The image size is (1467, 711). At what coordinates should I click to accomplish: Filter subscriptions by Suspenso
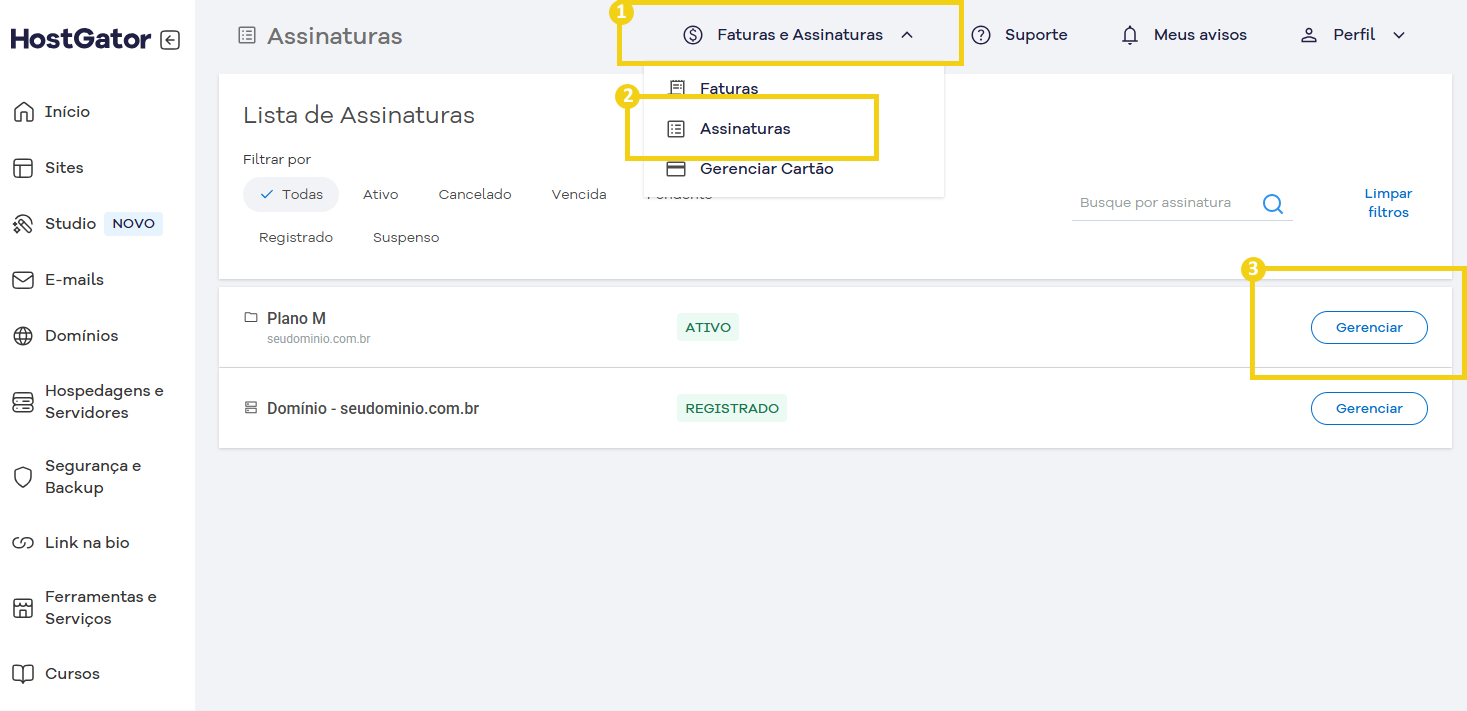tap(406, 238)
